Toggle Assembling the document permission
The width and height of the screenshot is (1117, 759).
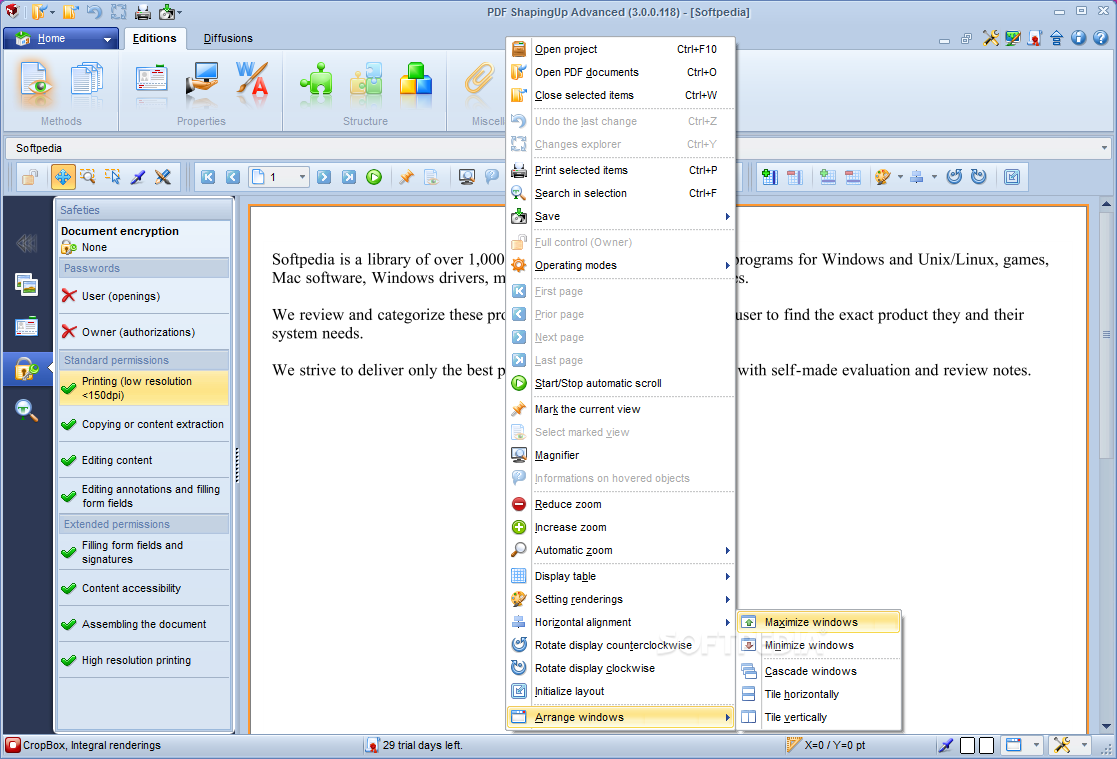click(144, 624)
